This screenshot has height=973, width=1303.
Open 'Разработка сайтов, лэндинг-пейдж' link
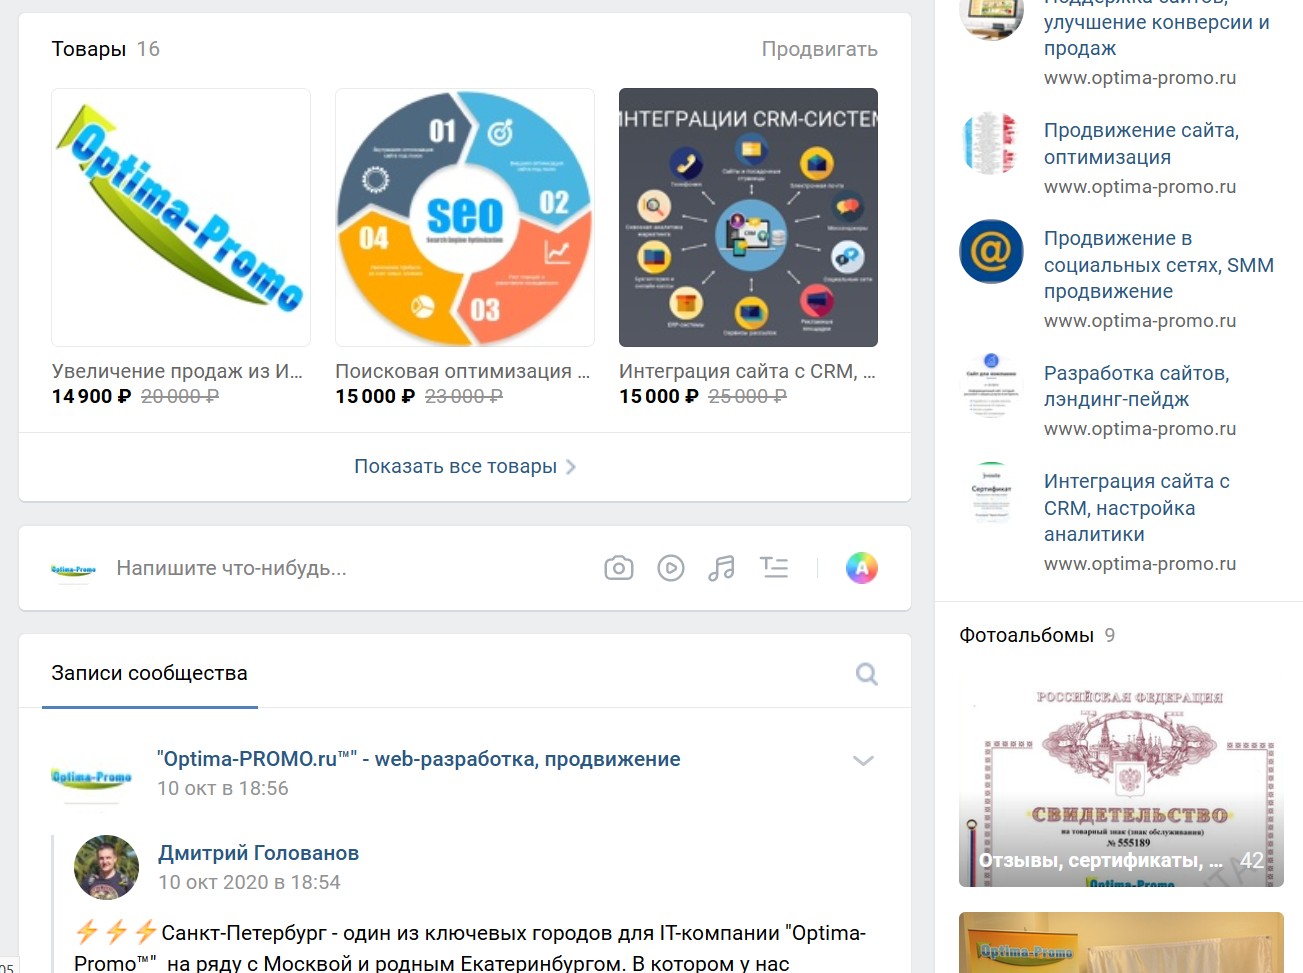1137,386
